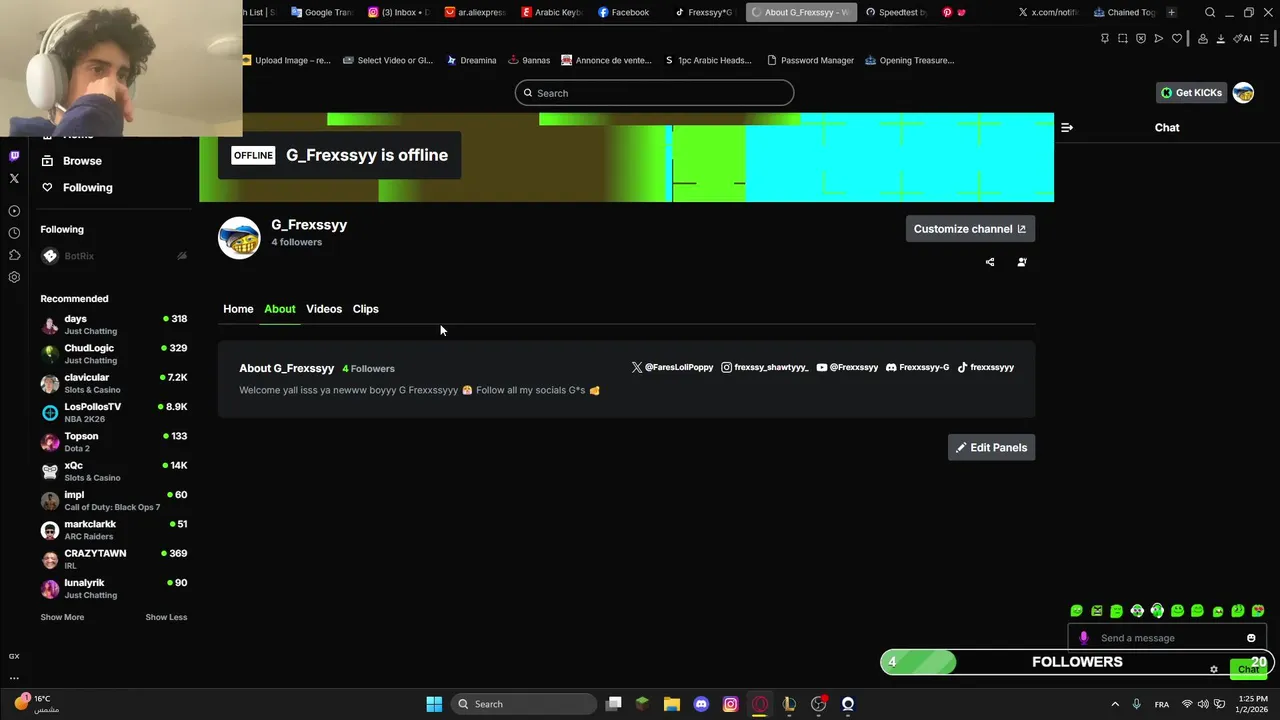Click the FaresLollPoppy X social link
The width and height of the screenshot is (1280, 720).
click(x=672, y=367)
